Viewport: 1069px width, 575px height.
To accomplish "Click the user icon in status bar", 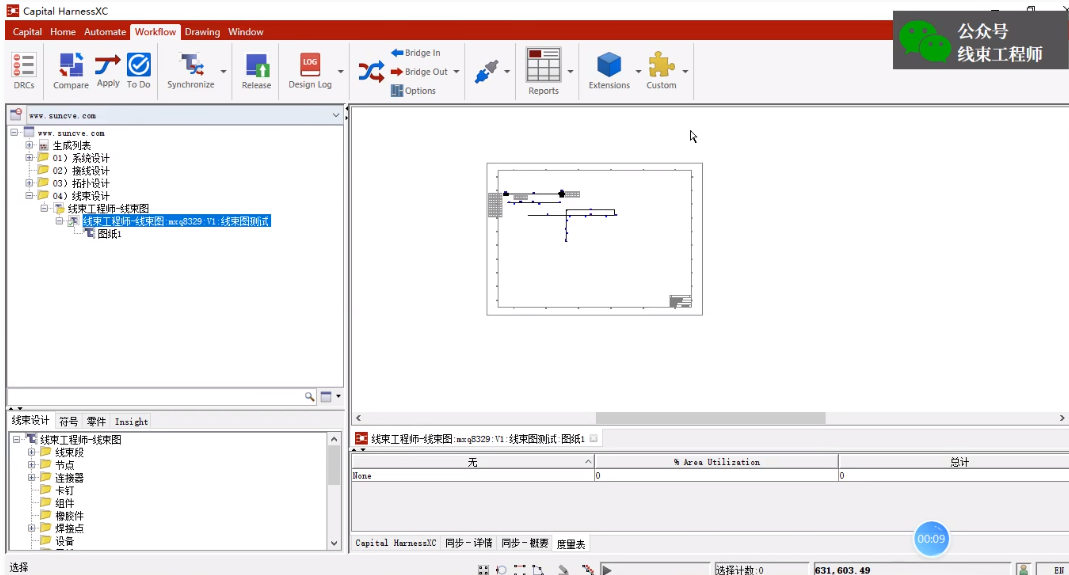I will 1023,569.
